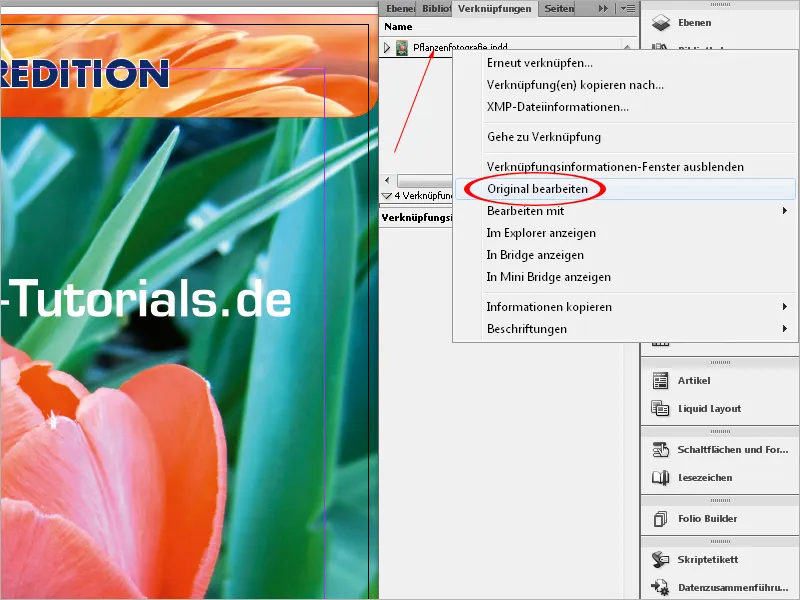Switch to the Bibliothek tab

point(436,9)
